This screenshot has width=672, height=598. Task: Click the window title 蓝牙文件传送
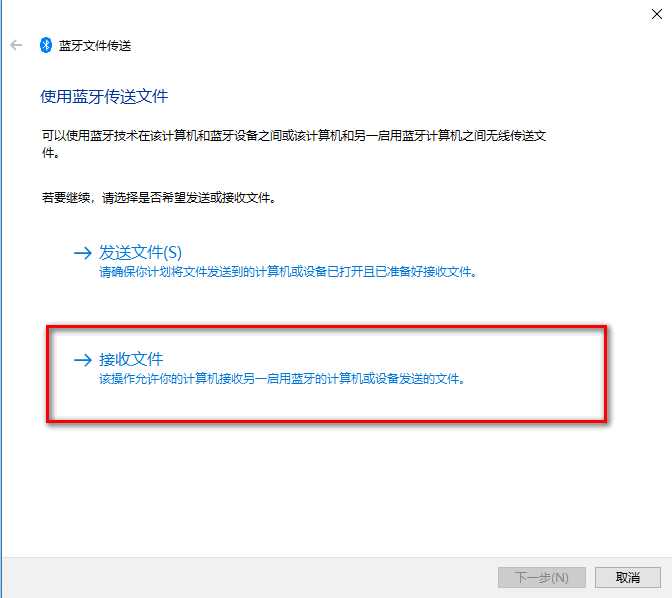click(x=95, y=45)
